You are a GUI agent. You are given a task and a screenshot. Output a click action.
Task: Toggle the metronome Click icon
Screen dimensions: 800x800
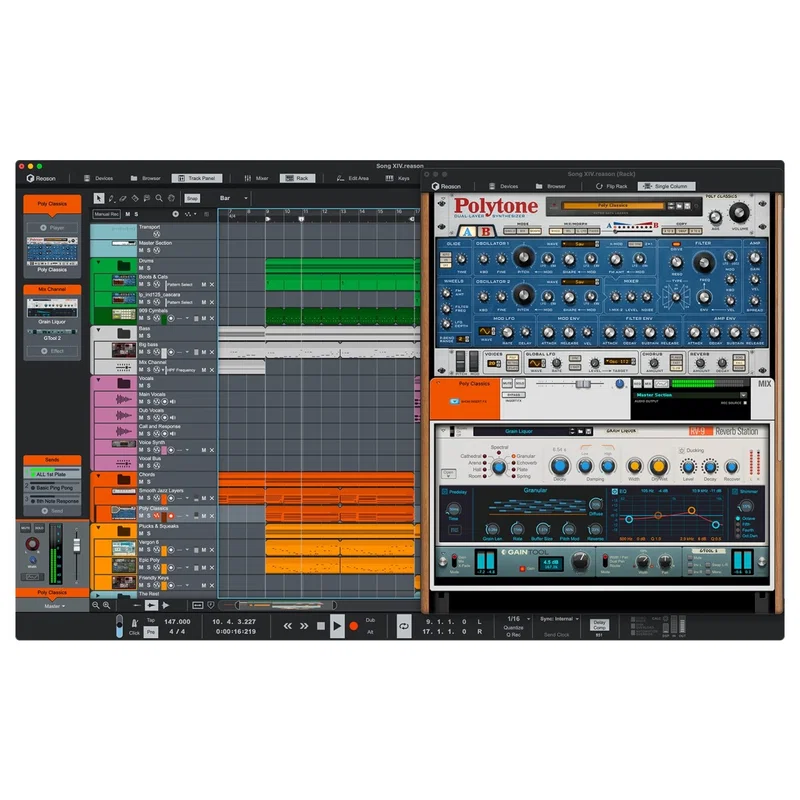point(135,623)
